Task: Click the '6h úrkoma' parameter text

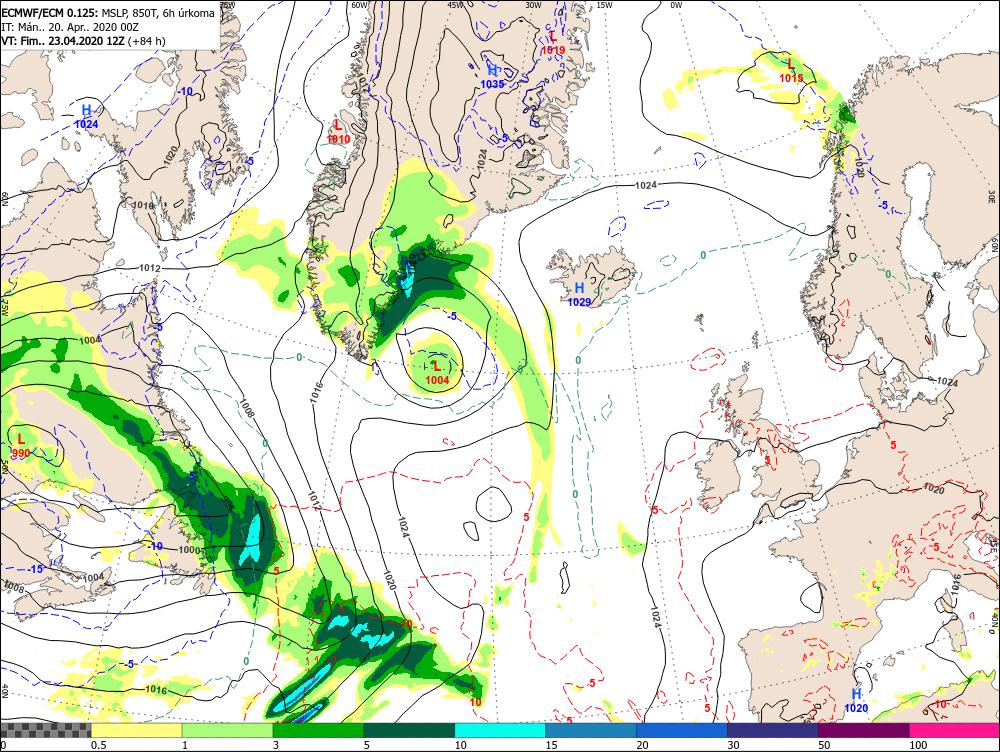Action: pos(189,13)
